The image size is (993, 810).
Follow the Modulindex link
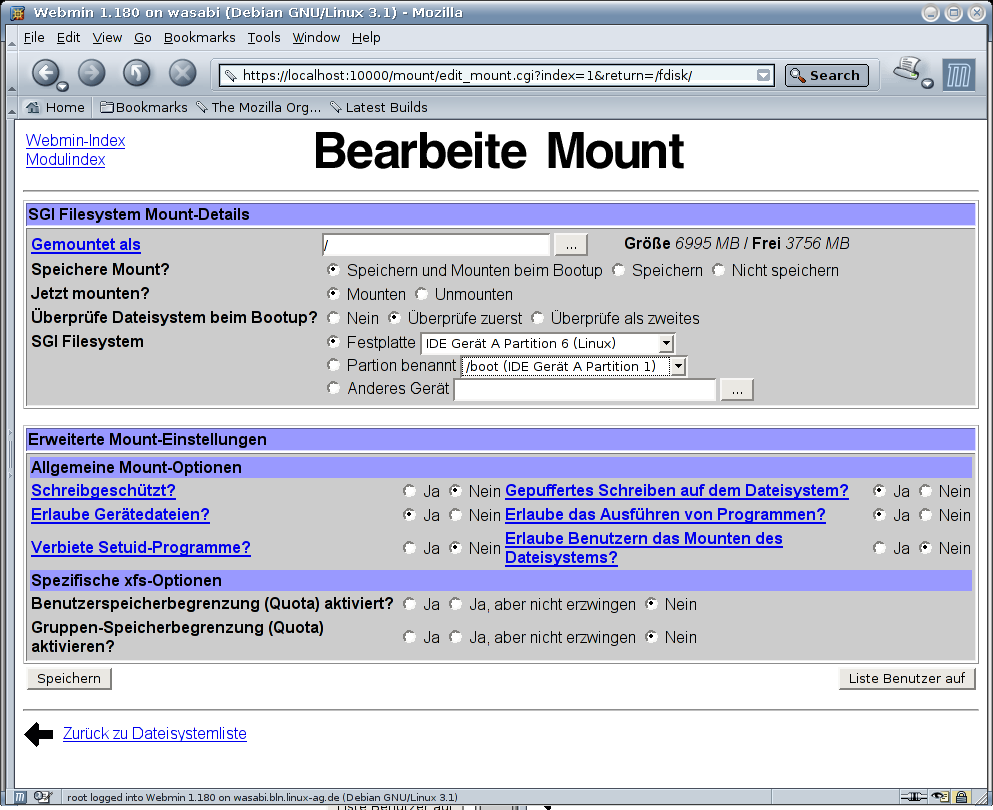[x=65, y=160]
